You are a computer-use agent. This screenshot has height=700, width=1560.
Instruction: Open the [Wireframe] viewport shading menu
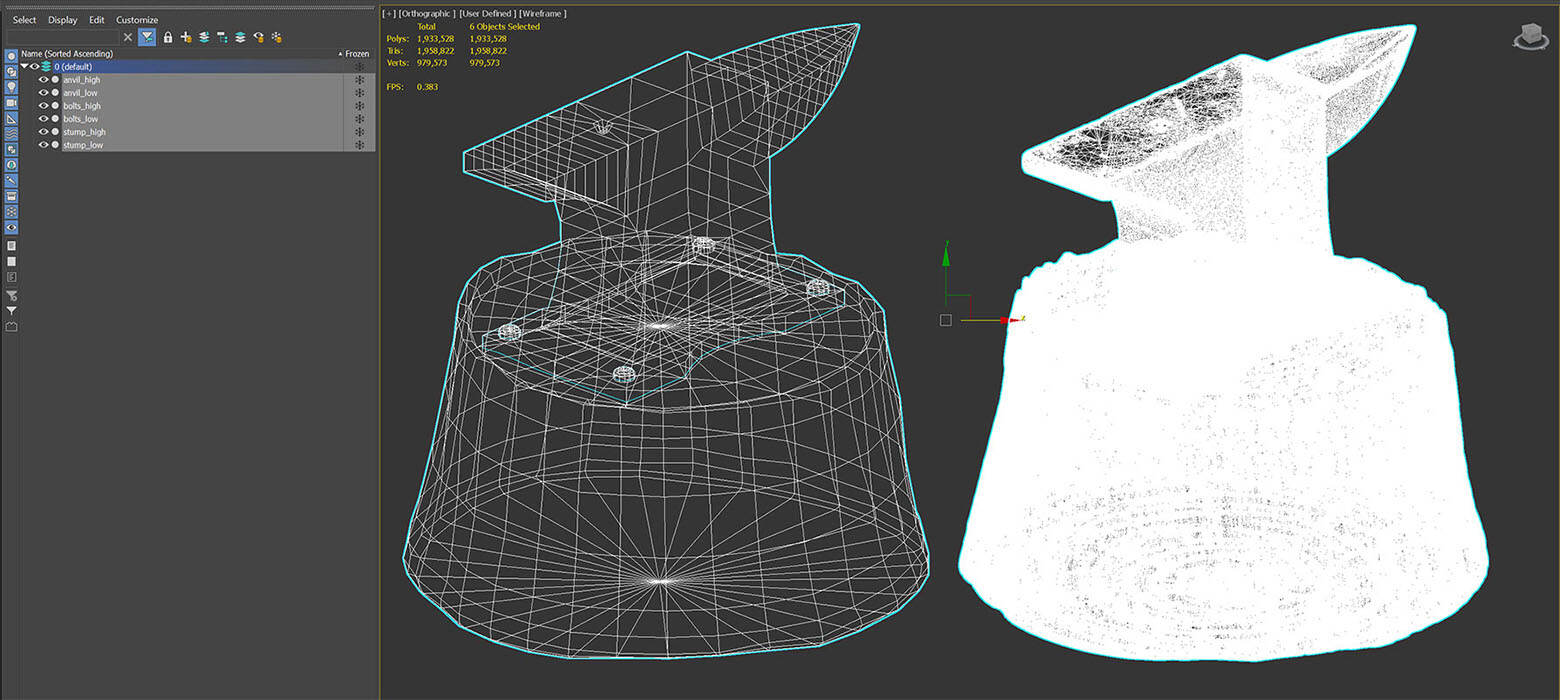(x=543, y=14)
